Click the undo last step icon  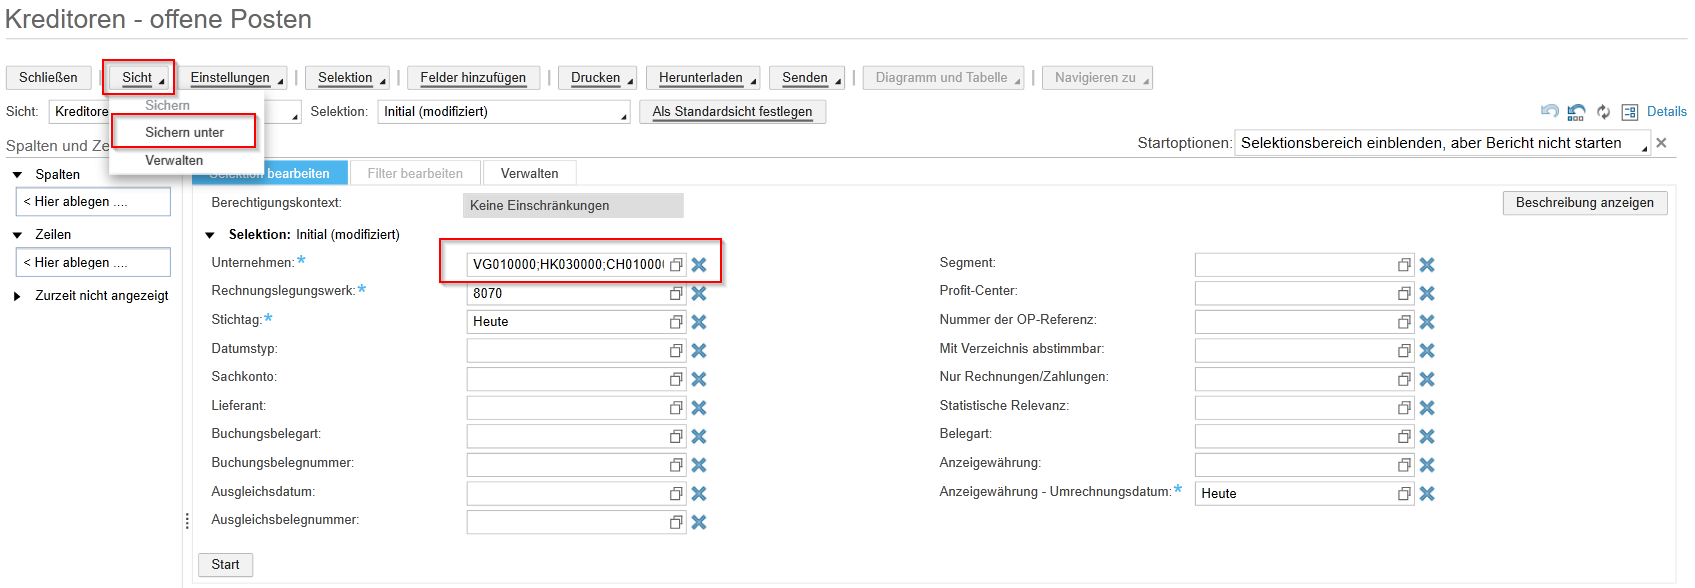pyautogui.click(x=1549, y=112)
